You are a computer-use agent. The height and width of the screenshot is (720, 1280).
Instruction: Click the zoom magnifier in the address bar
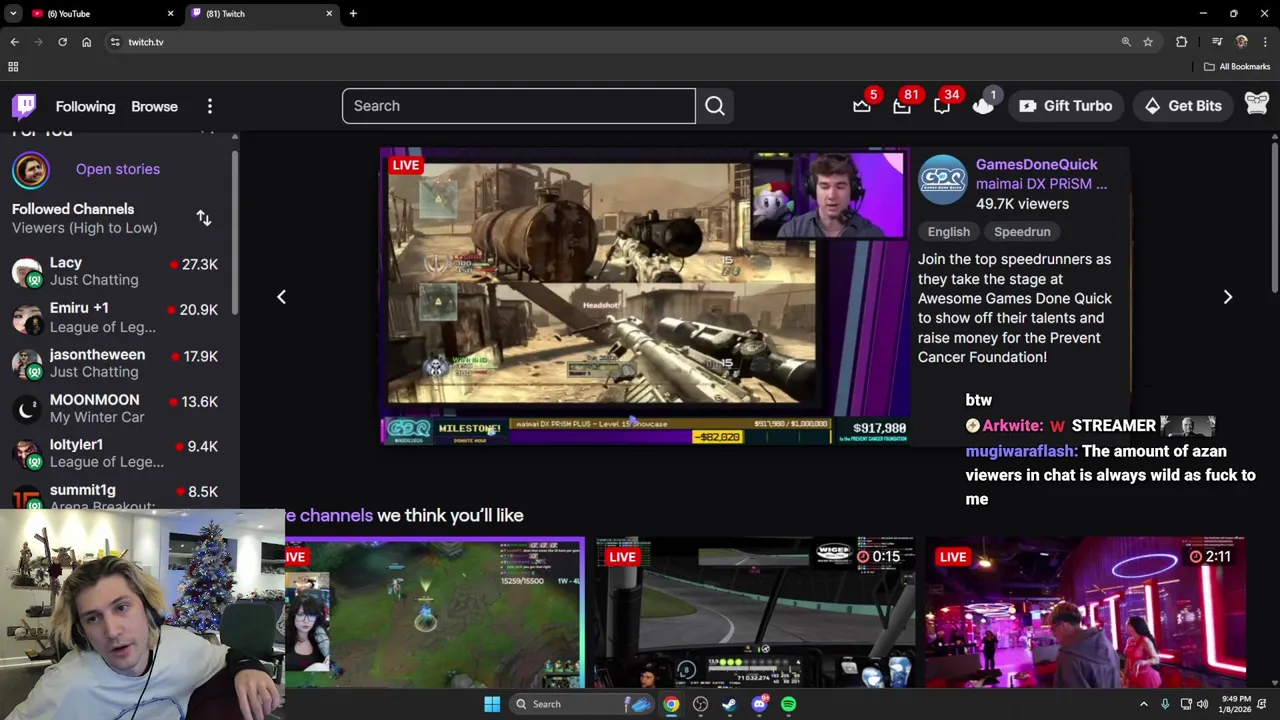point(1126,42)
